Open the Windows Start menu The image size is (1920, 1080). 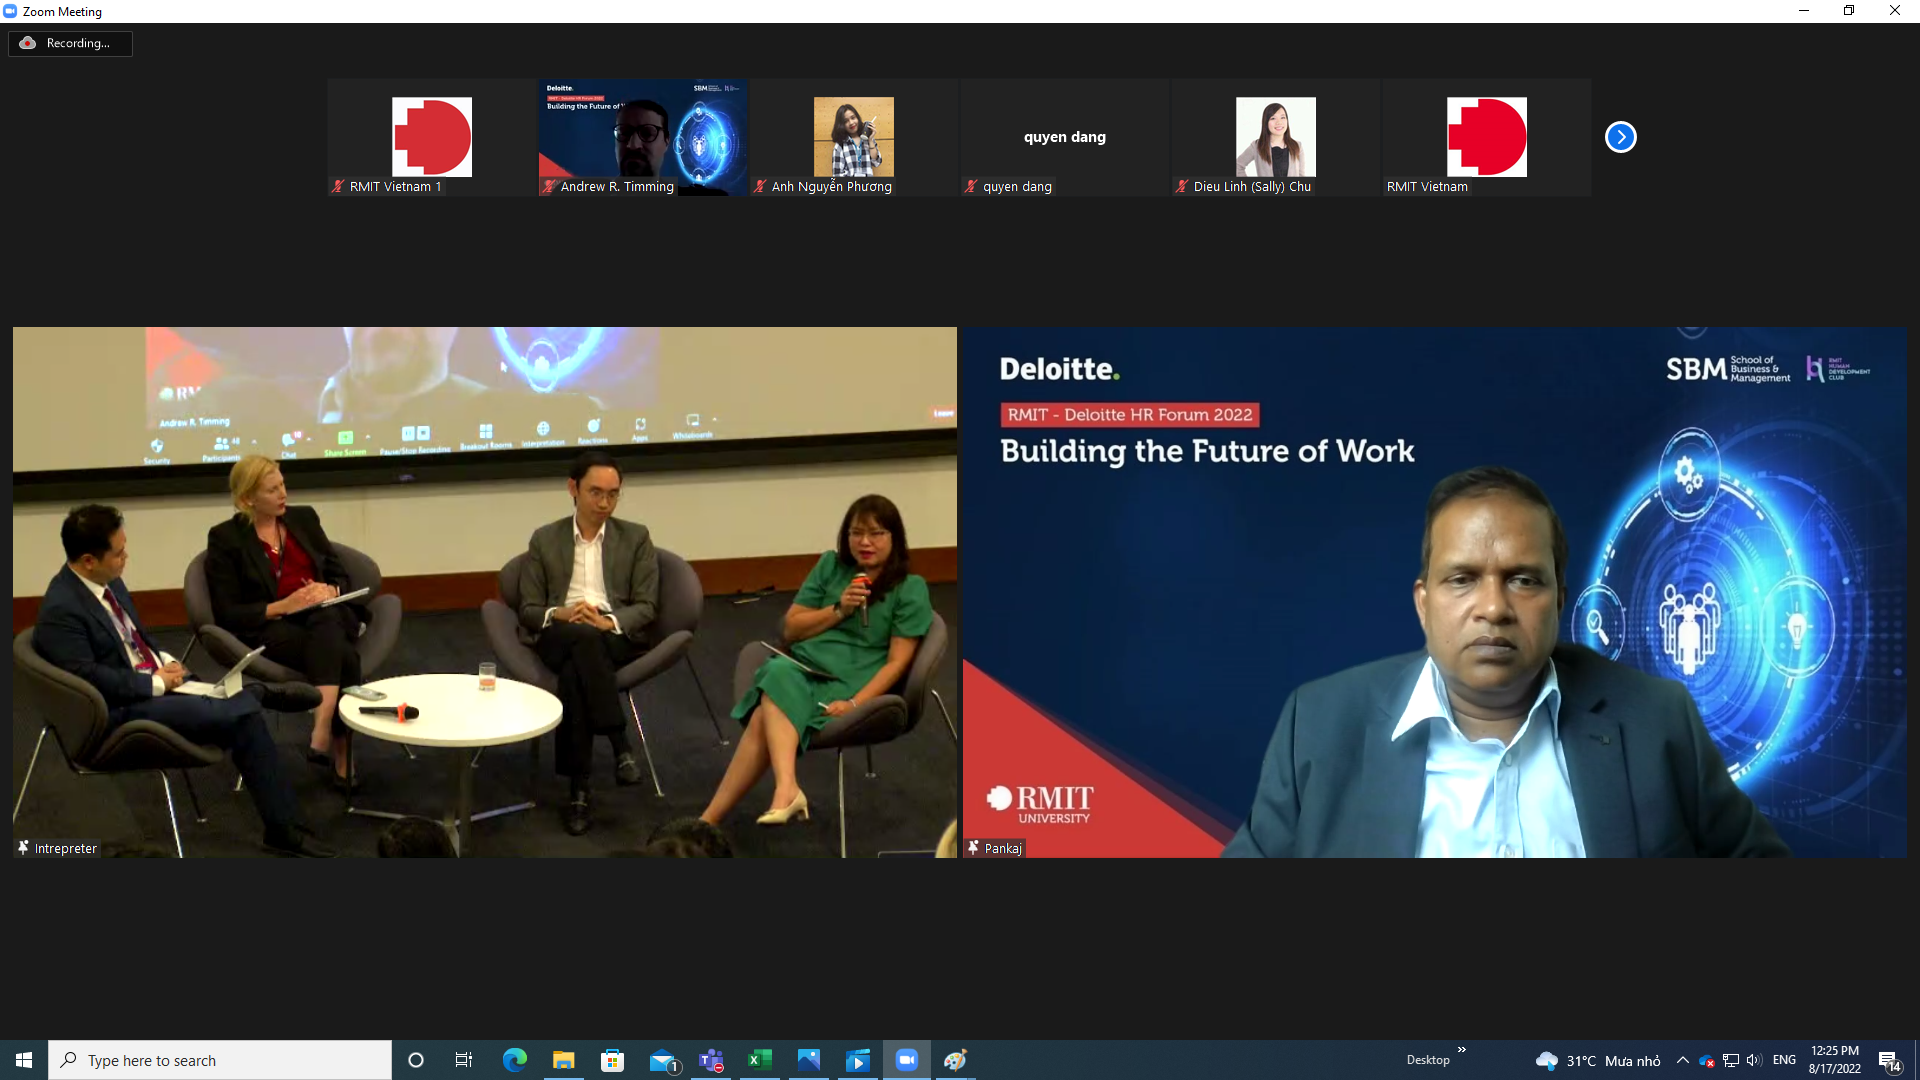(24, 1060)
